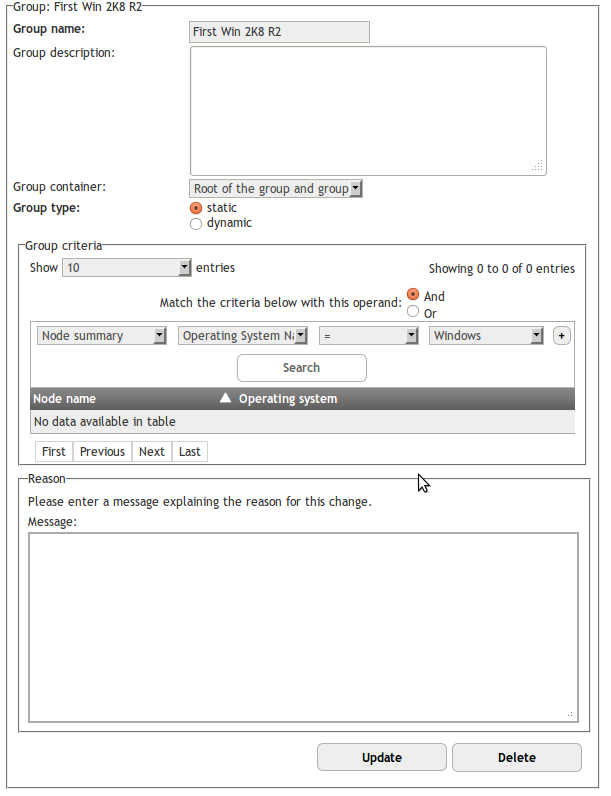Screen dimensions: 611x796
Task: Go to Next page of results
Action: (x=152, y=451)
